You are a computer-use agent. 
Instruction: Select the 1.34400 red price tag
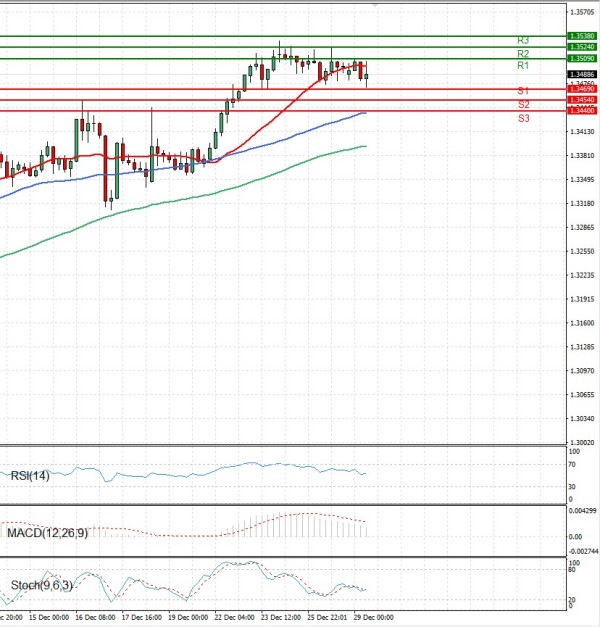coord(582,110)
